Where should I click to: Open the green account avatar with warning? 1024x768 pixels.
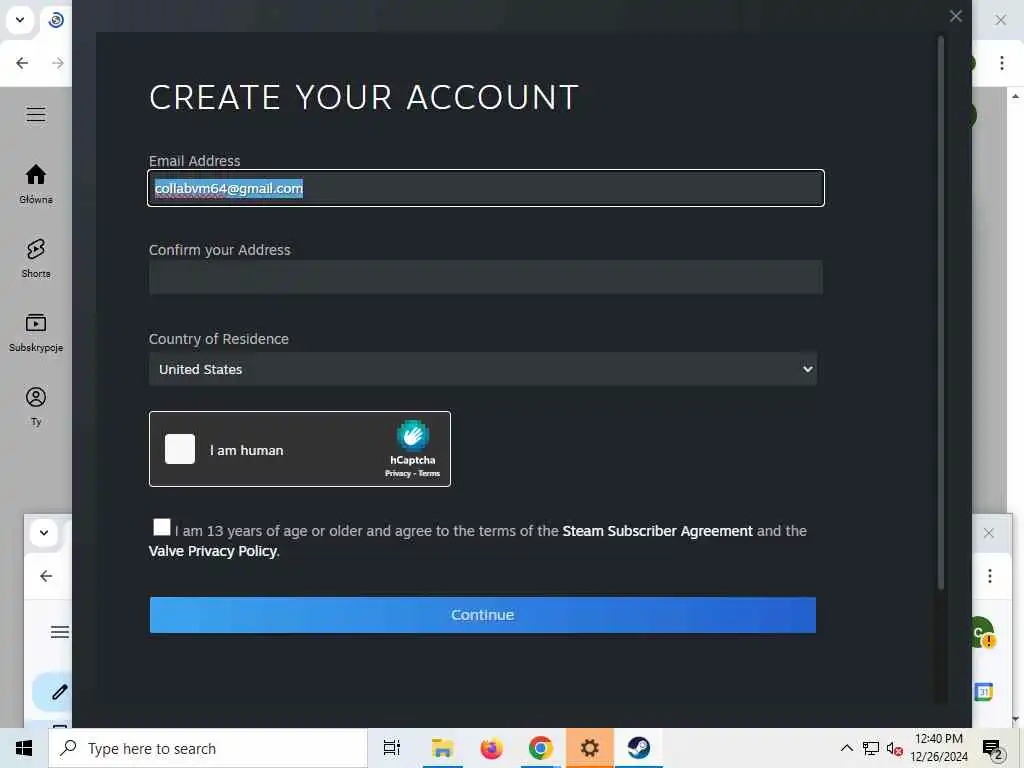click(981, 633)
